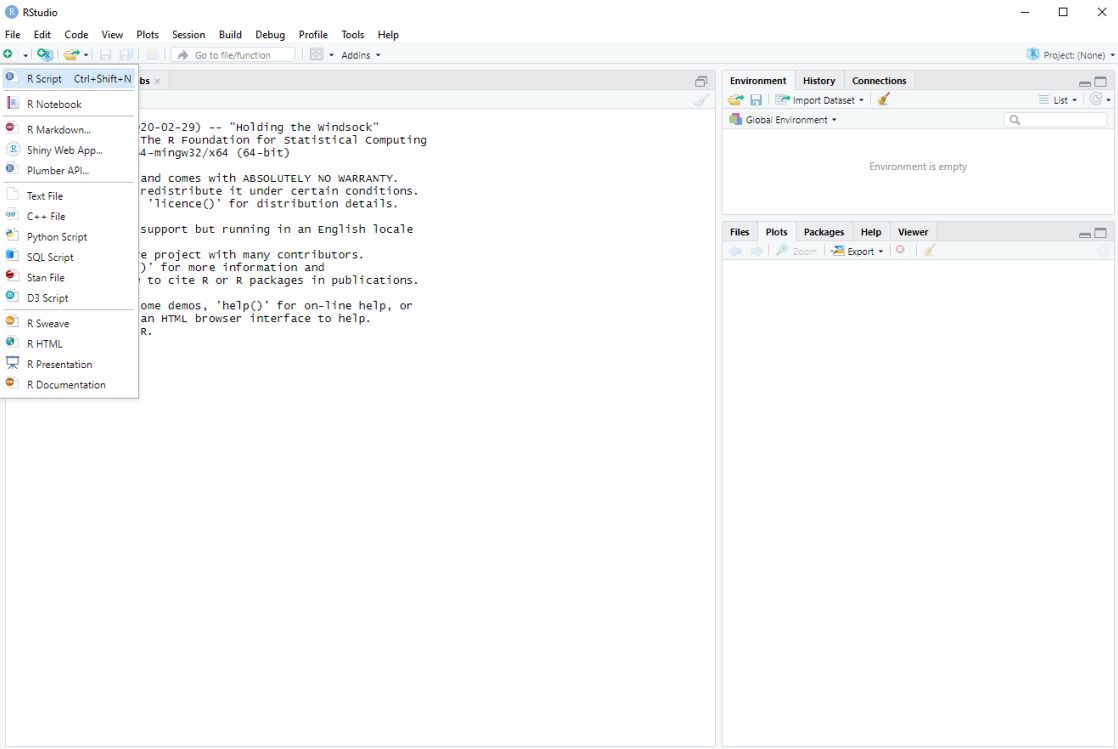
Task: Minimize the Environment pane
Action: (x=1084, y=83)
